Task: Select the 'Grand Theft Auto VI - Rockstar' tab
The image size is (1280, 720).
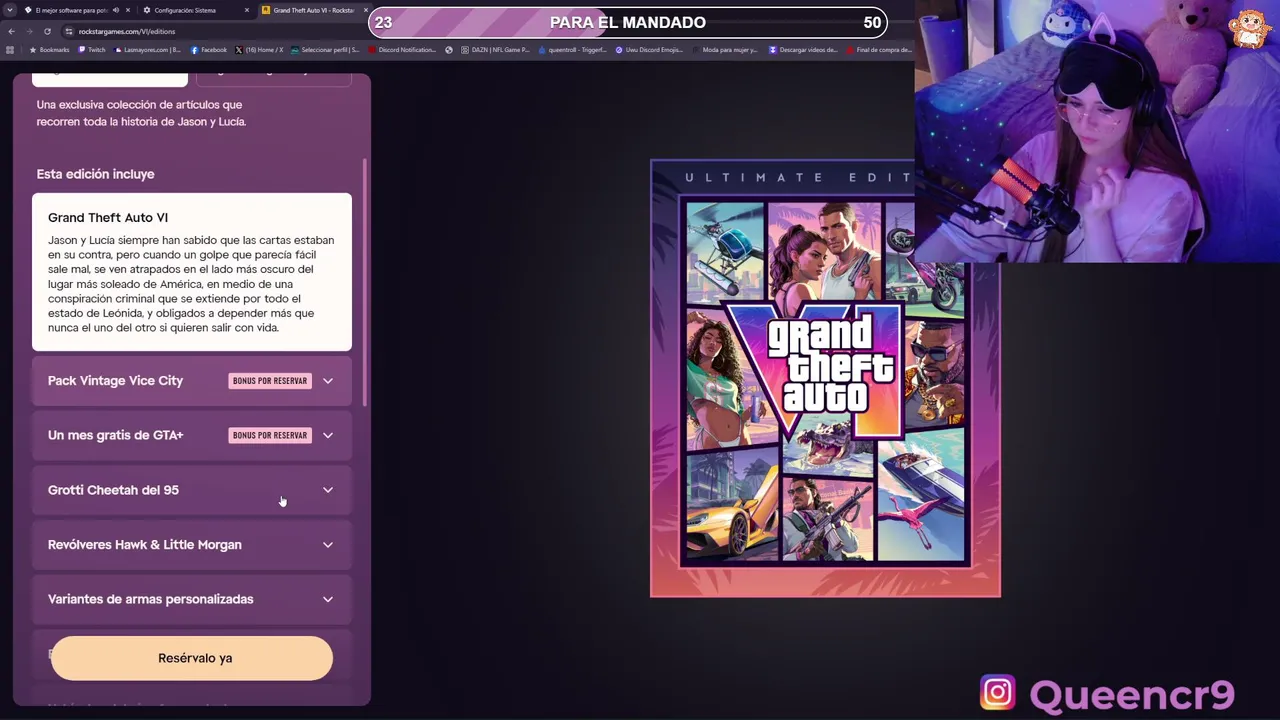Action: (x=312, y=10)
